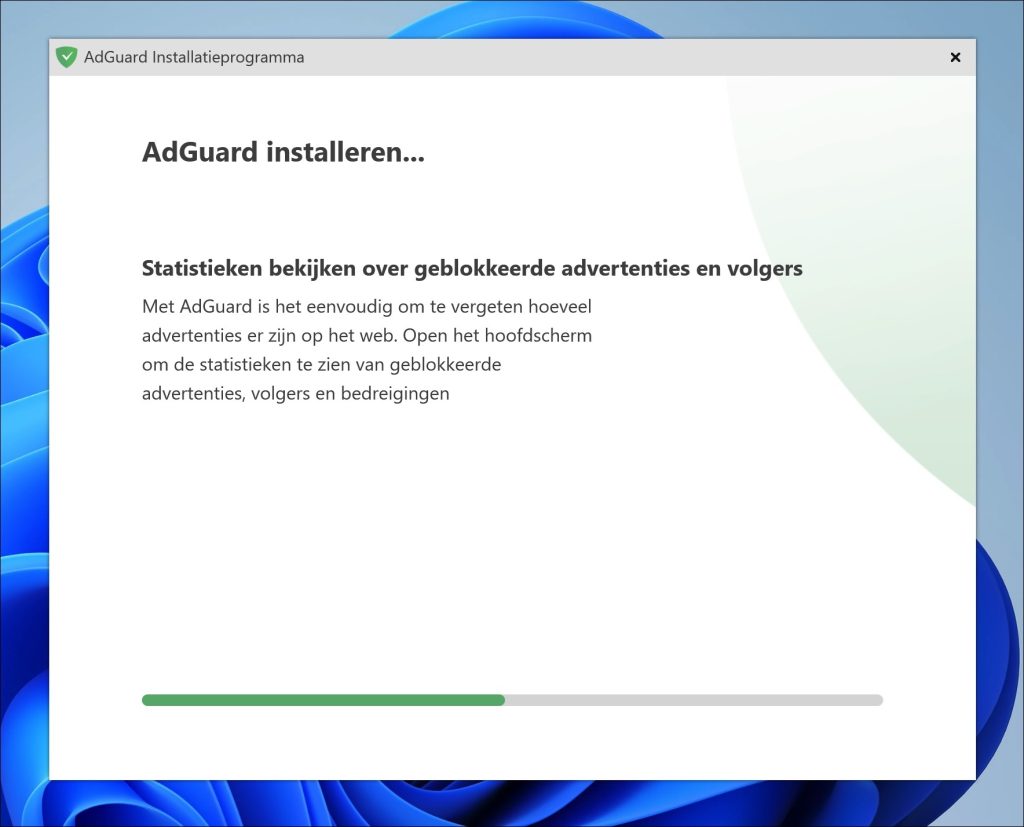The image size is (1024, 827).
Task: Click the title bar text 'AdGuard Installatieprogramma'
Action: coord(194,57)
